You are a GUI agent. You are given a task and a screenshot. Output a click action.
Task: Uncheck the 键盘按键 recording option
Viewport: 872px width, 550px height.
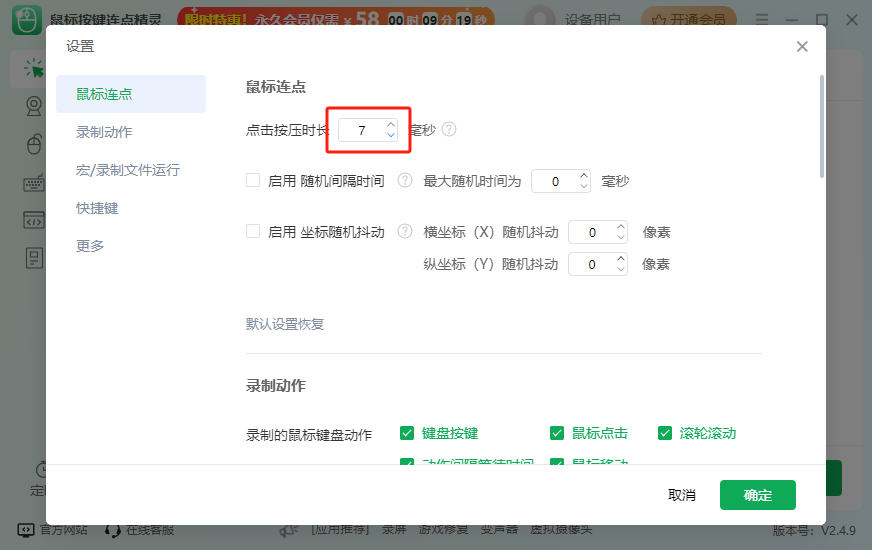(407, 433)
